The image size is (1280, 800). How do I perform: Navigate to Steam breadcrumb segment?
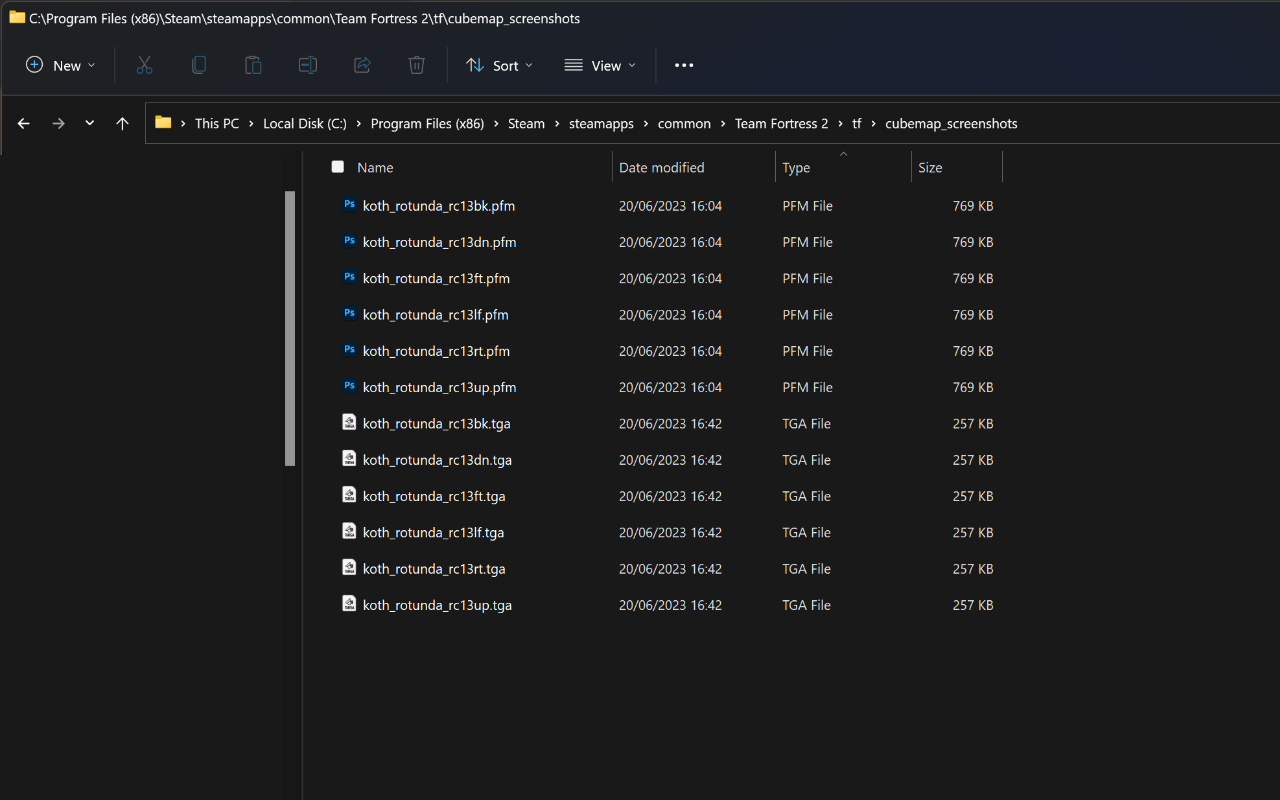pyautogui.click(x=526, y=124)
